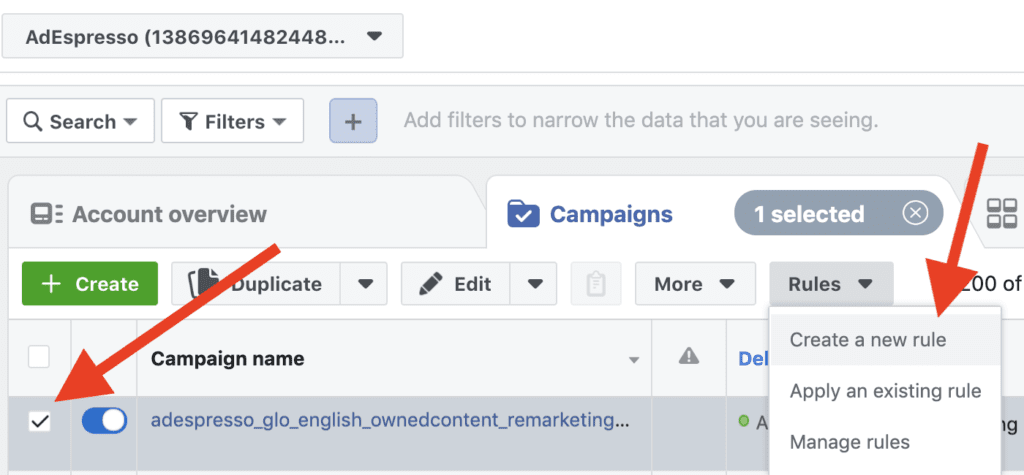1024x475 pixels.
Task: Expand the arrow next to Duplicate
Action: tap(364, 284)
